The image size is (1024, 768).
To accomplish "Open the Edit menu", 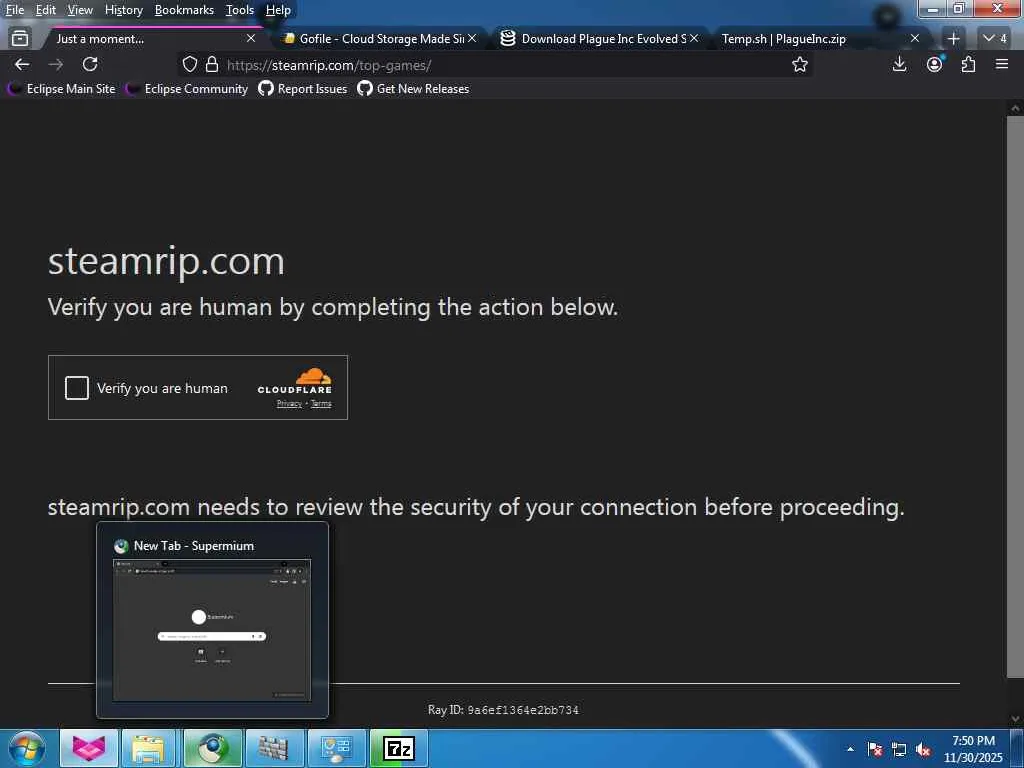I will (46, 10).
